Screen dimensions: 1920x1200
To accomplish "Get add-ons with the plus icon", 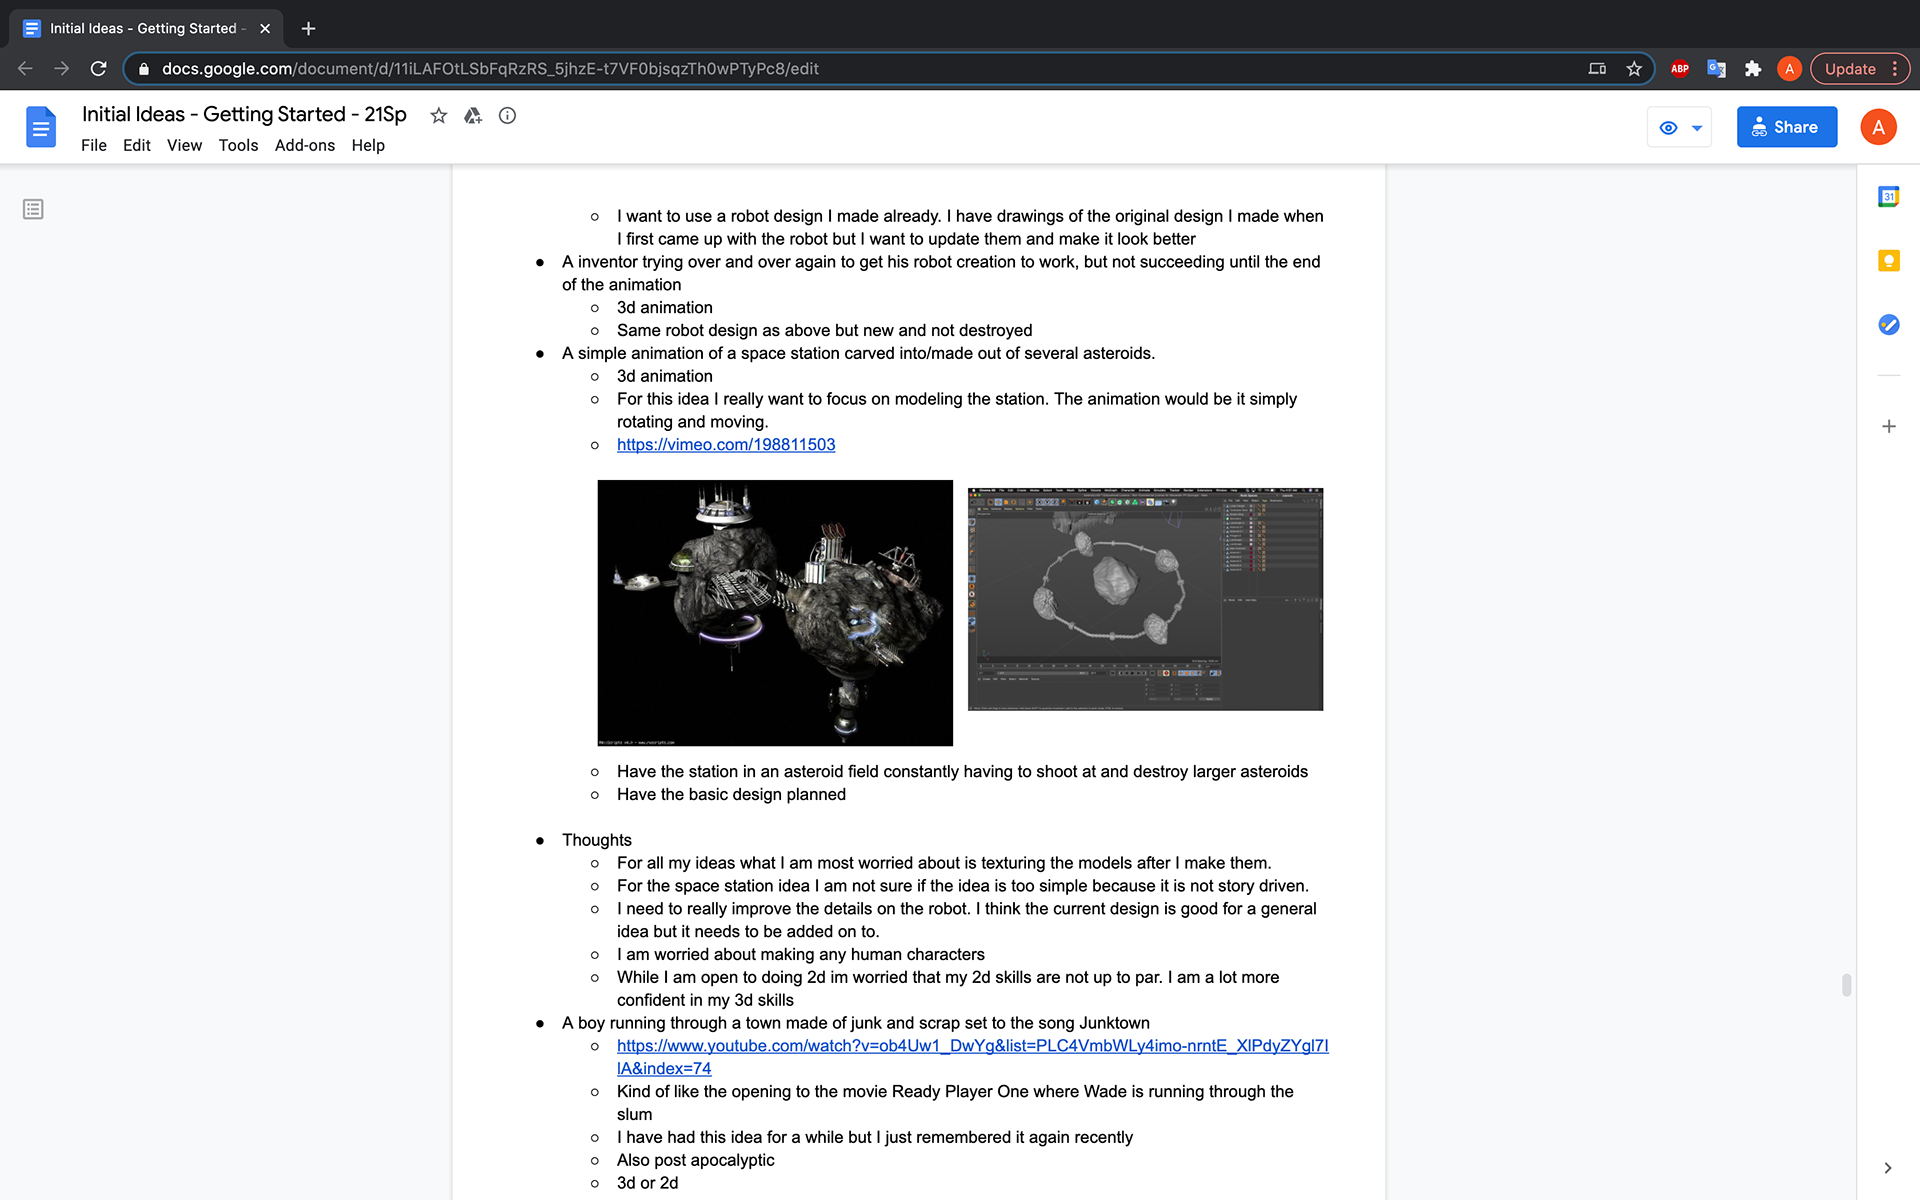I will click(1888, 426).
